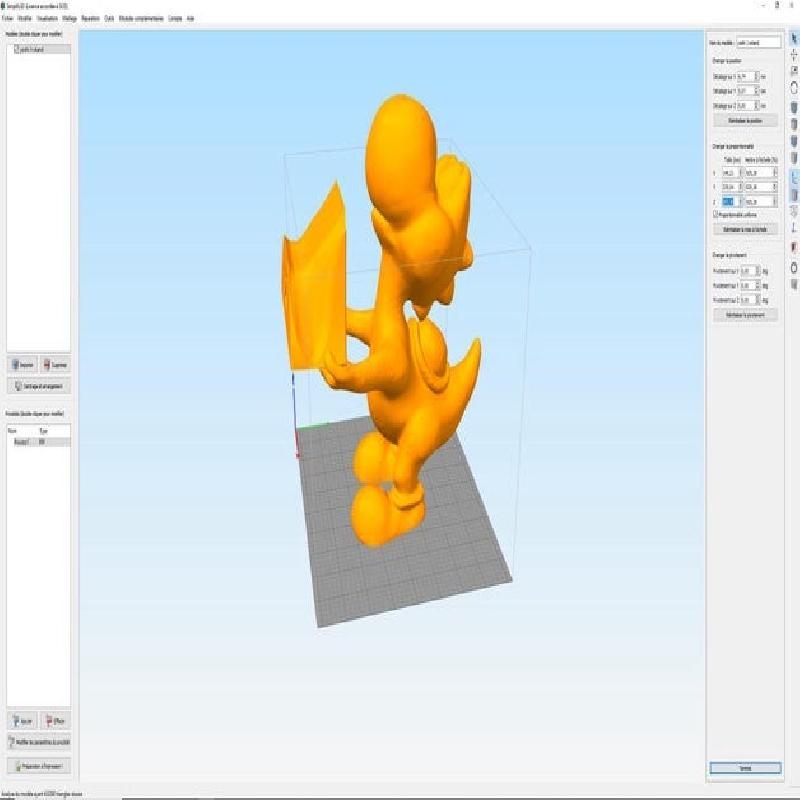This screenshot has height=800, width=800.
Task: Switch to the side view
Action: coord(794,158)
